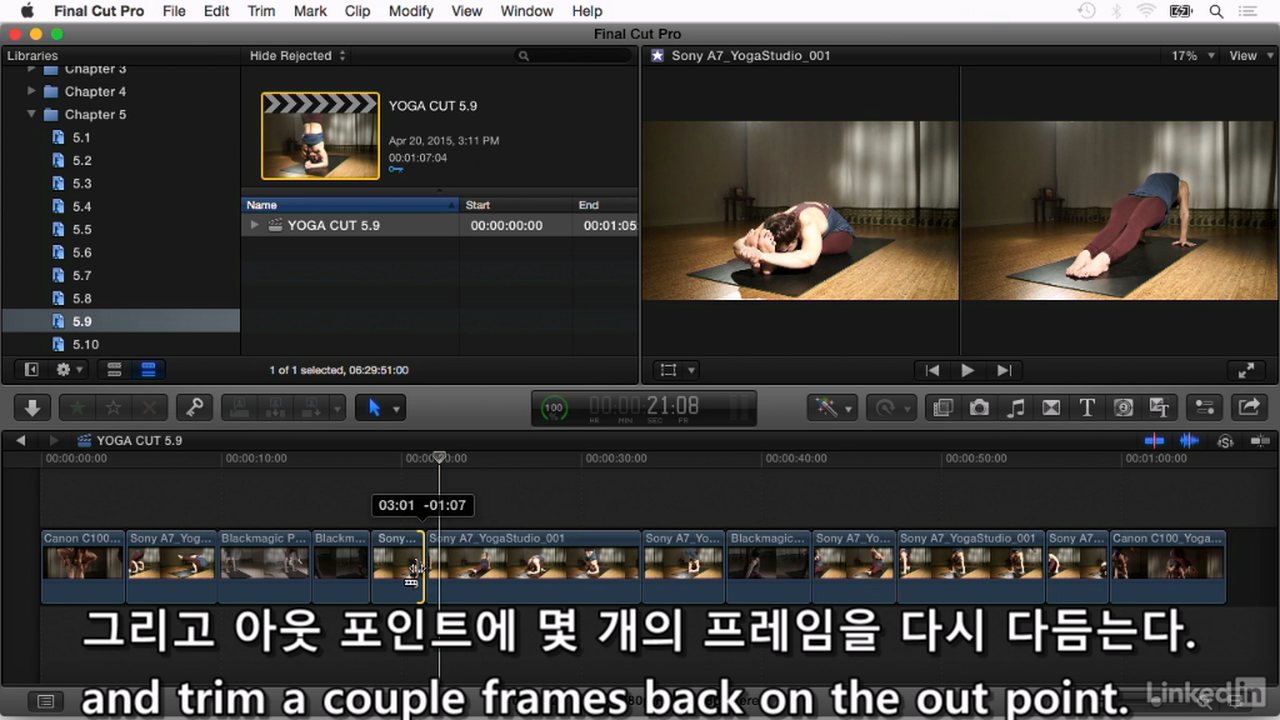This screenshot has height=720, width=1280.
Task: Sort browser by Name column
Action: (x=351, y=204)
